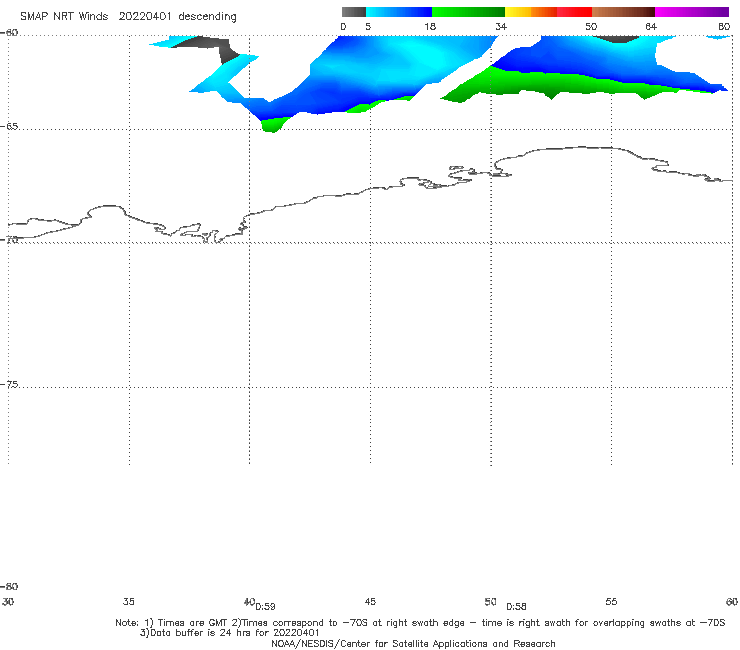
Task: Click the latitude label '-80'
Action: pos(9,587)
